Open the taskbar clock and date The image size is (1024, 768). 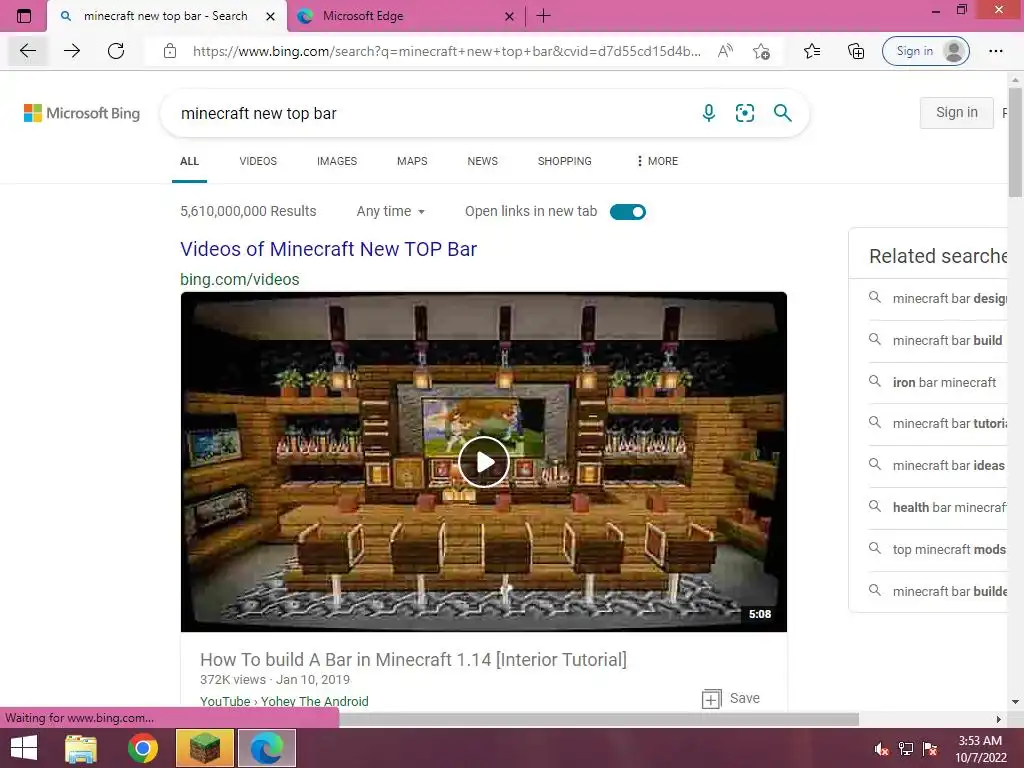(x=981, y=749)
